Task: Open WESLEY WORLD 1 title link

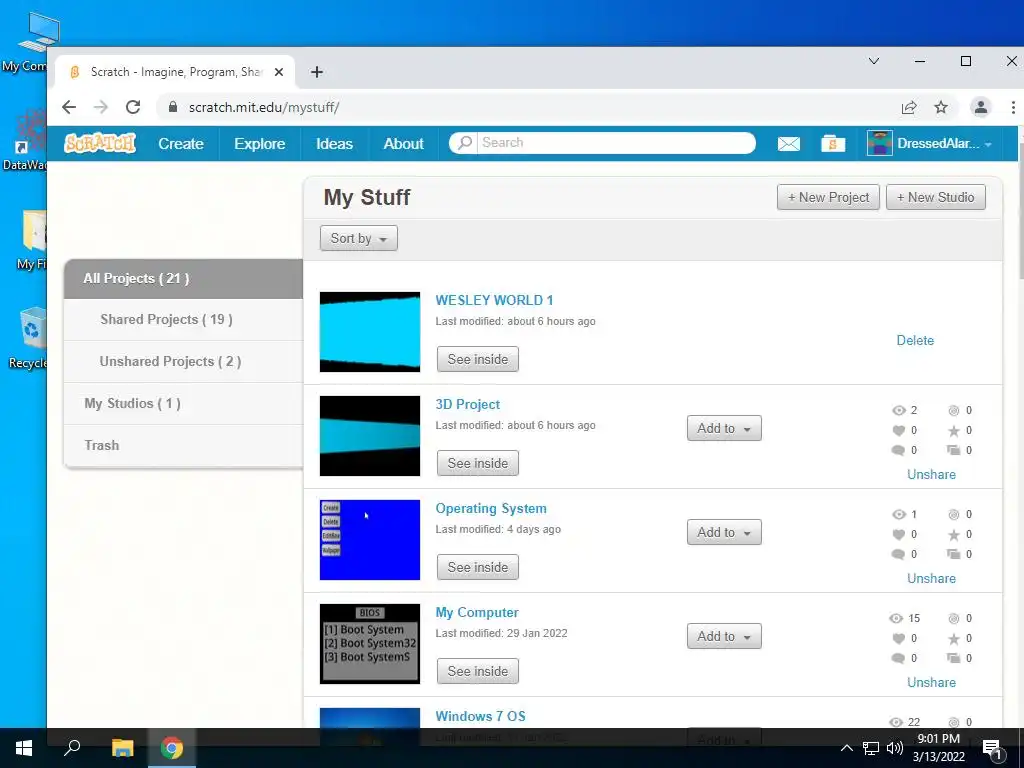Action: click(494, 300)
